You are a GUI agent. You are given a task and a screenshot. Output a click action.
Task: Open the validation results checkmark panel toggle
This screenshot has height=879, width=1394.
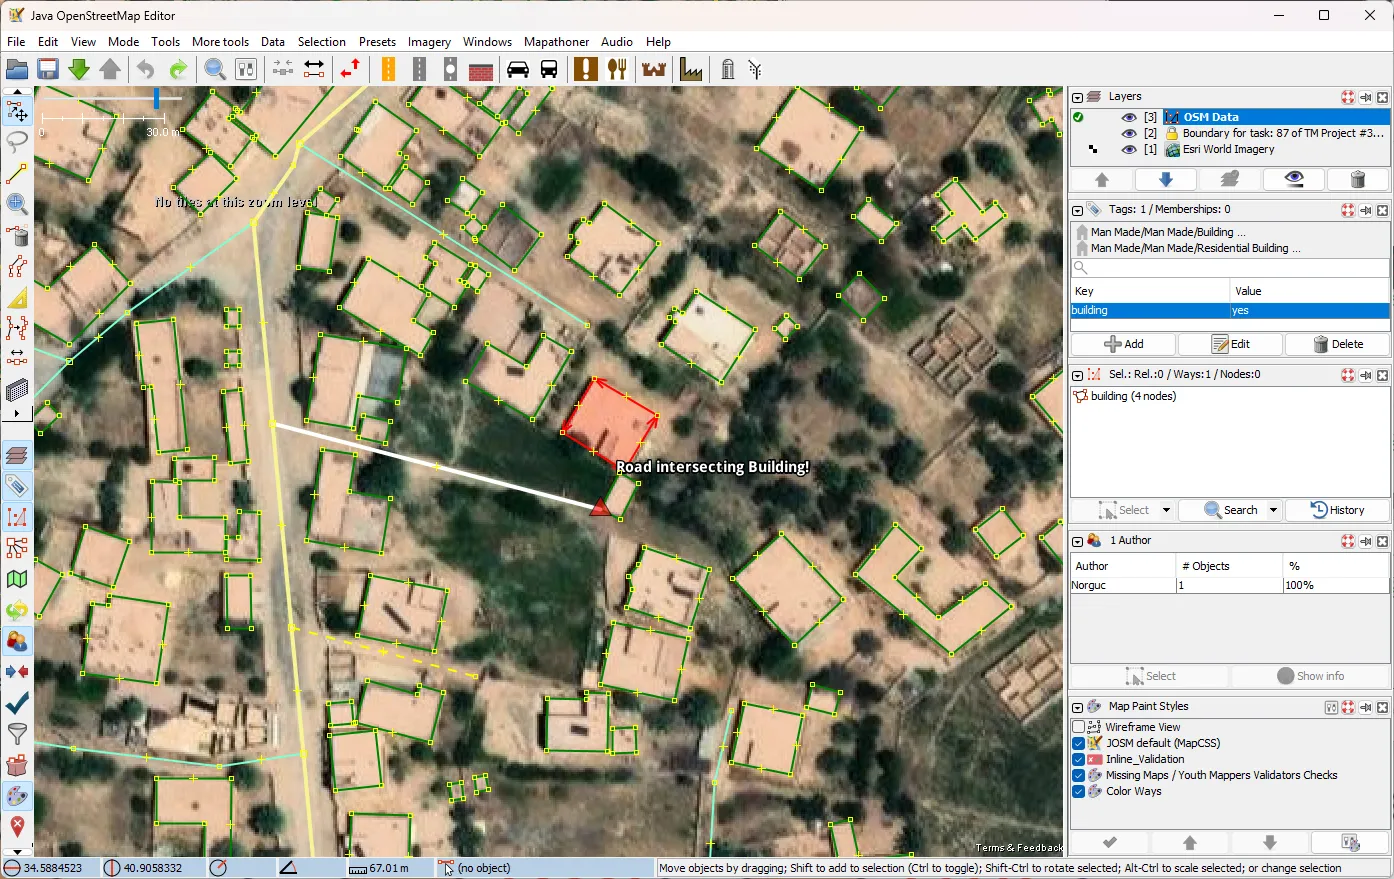(x=17, y=702)
